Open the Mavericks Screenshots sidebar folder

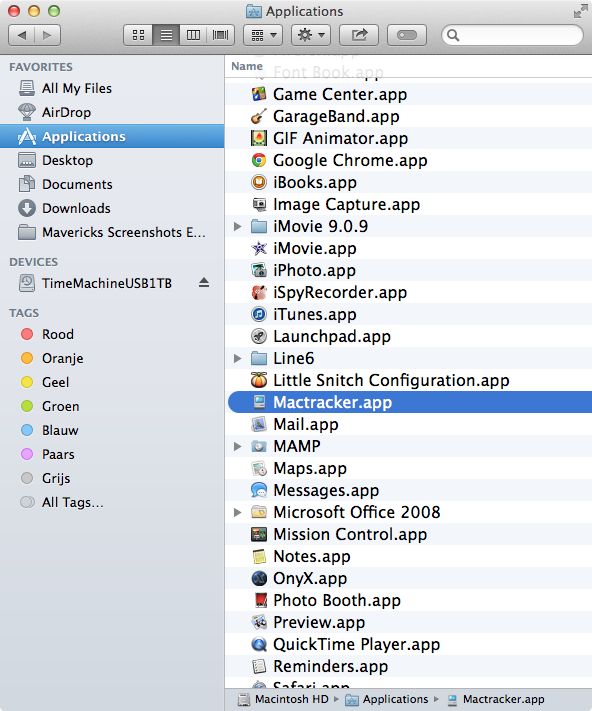click(x=112, y=232)
